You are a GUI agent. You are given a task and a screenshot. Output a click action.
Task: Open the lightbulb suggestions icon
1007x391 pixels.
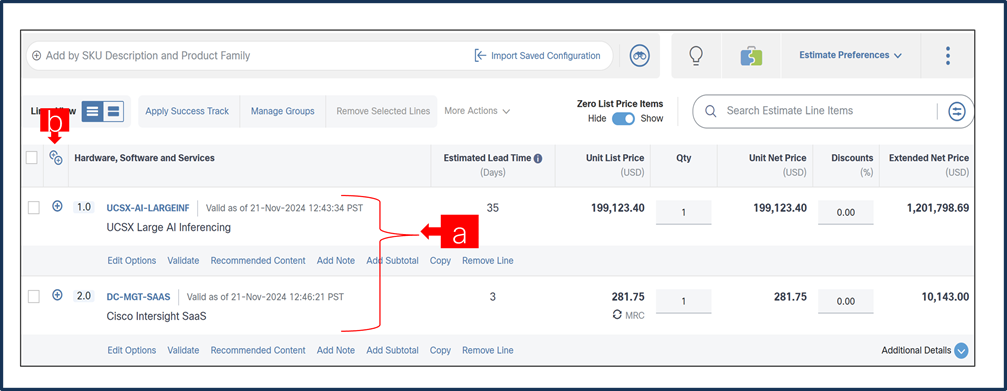coord(696,56)
